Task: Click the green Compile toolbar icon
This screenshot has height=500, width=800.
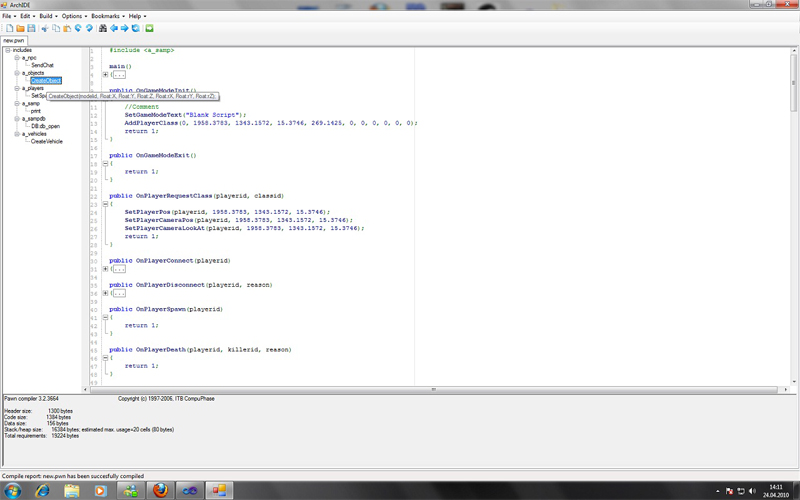Action: 149,28
